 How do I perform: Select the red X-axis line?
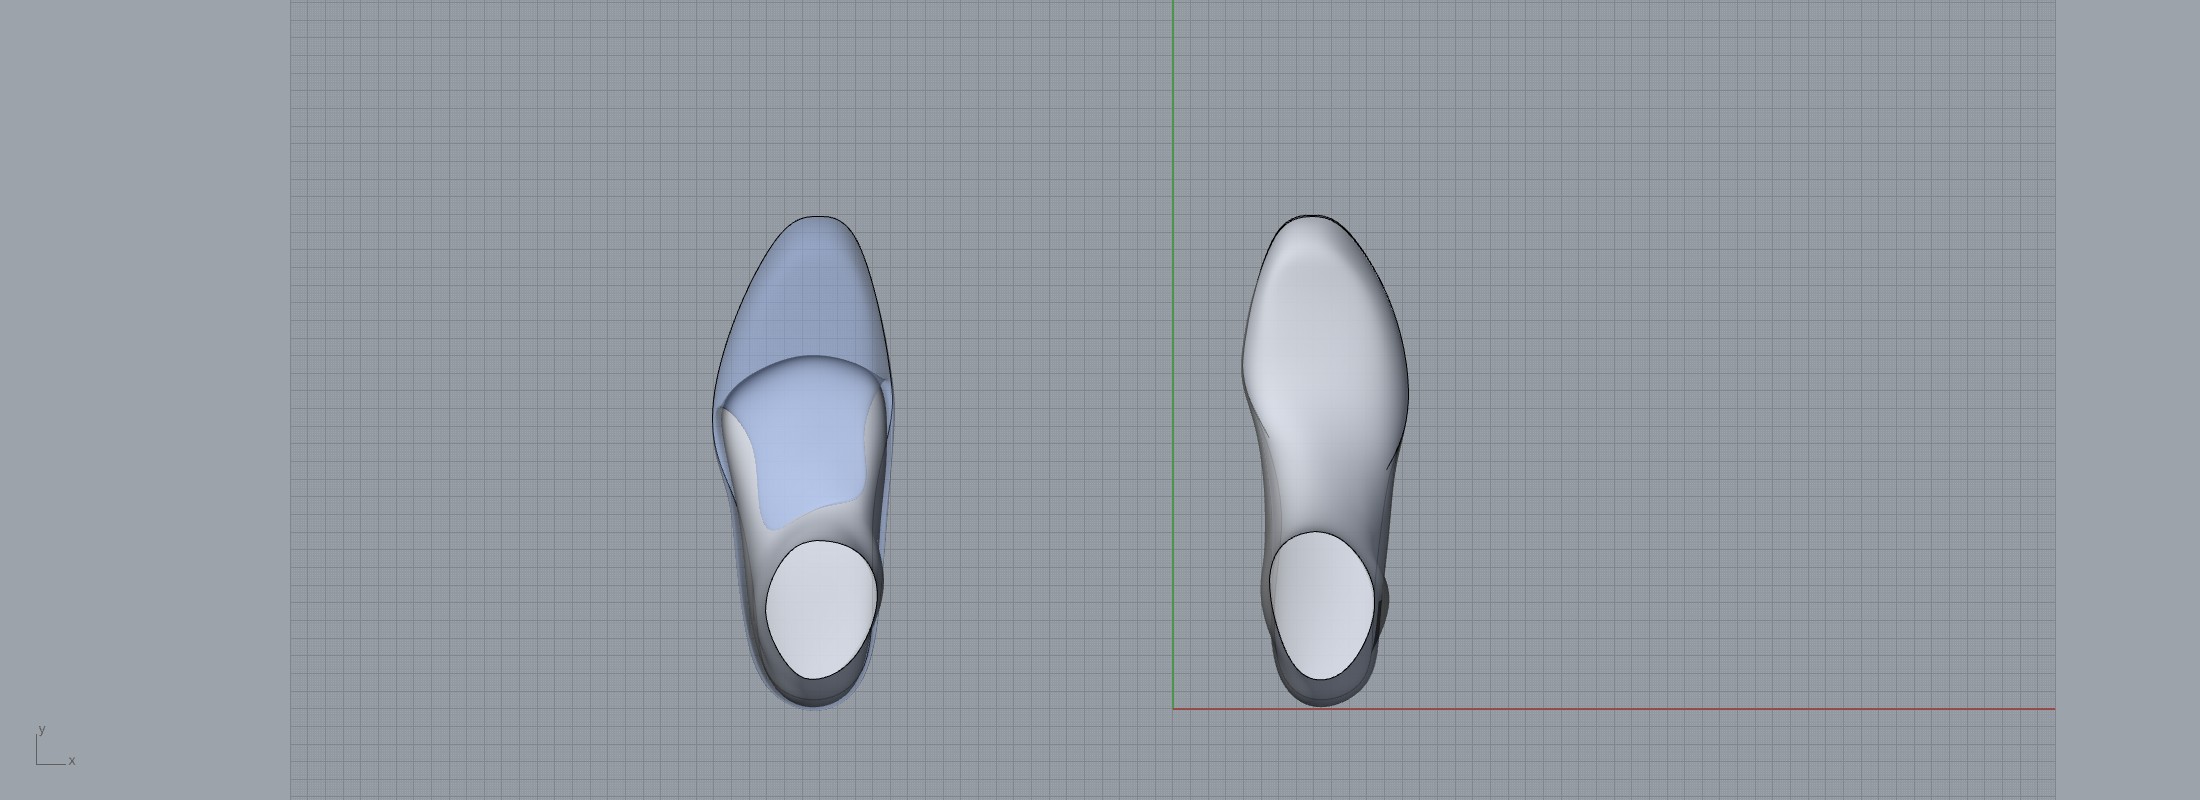[1700, 709]
